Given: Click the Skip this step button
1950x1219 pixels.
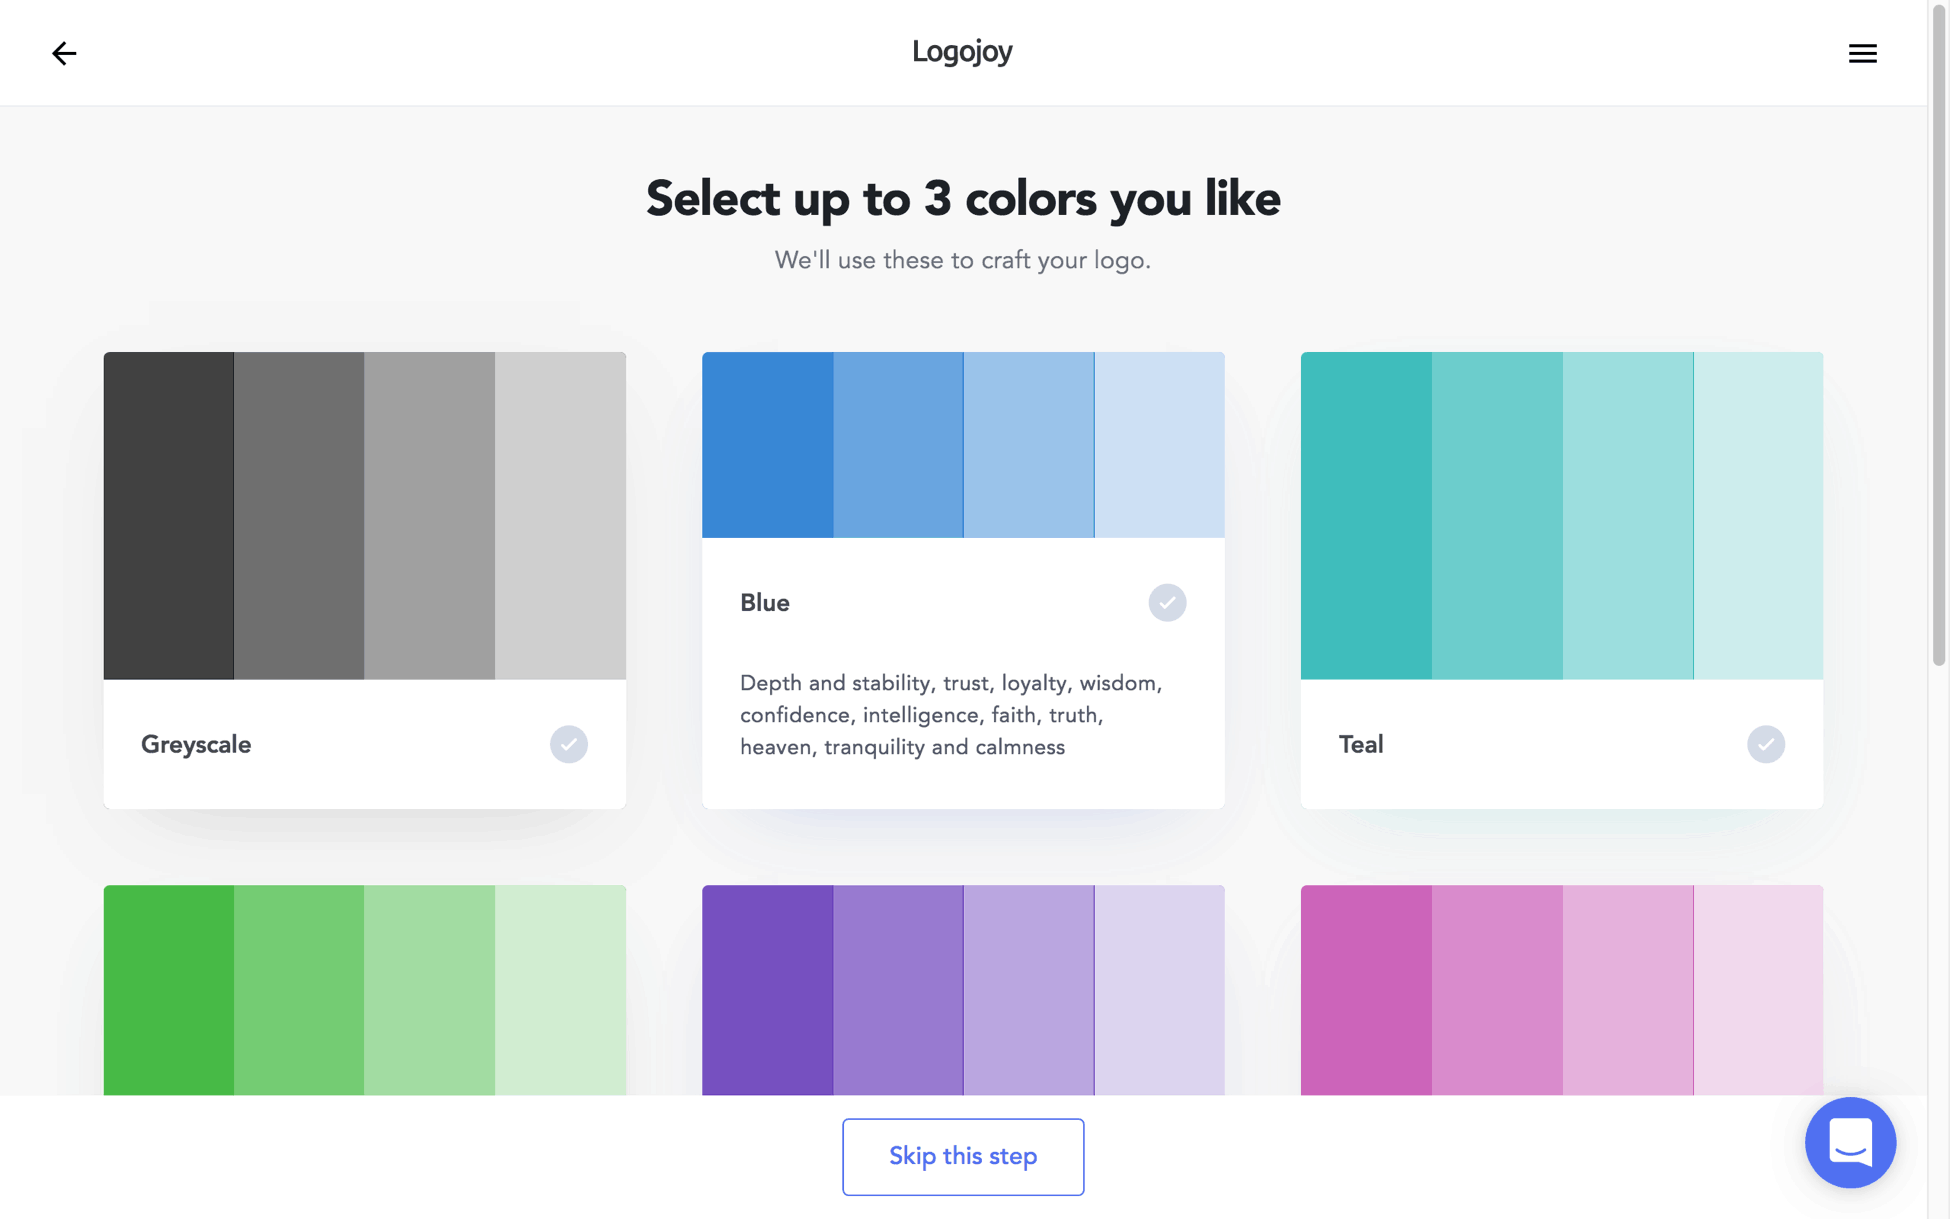Looking at the screenshot, I should click(x=963, y=1156).
